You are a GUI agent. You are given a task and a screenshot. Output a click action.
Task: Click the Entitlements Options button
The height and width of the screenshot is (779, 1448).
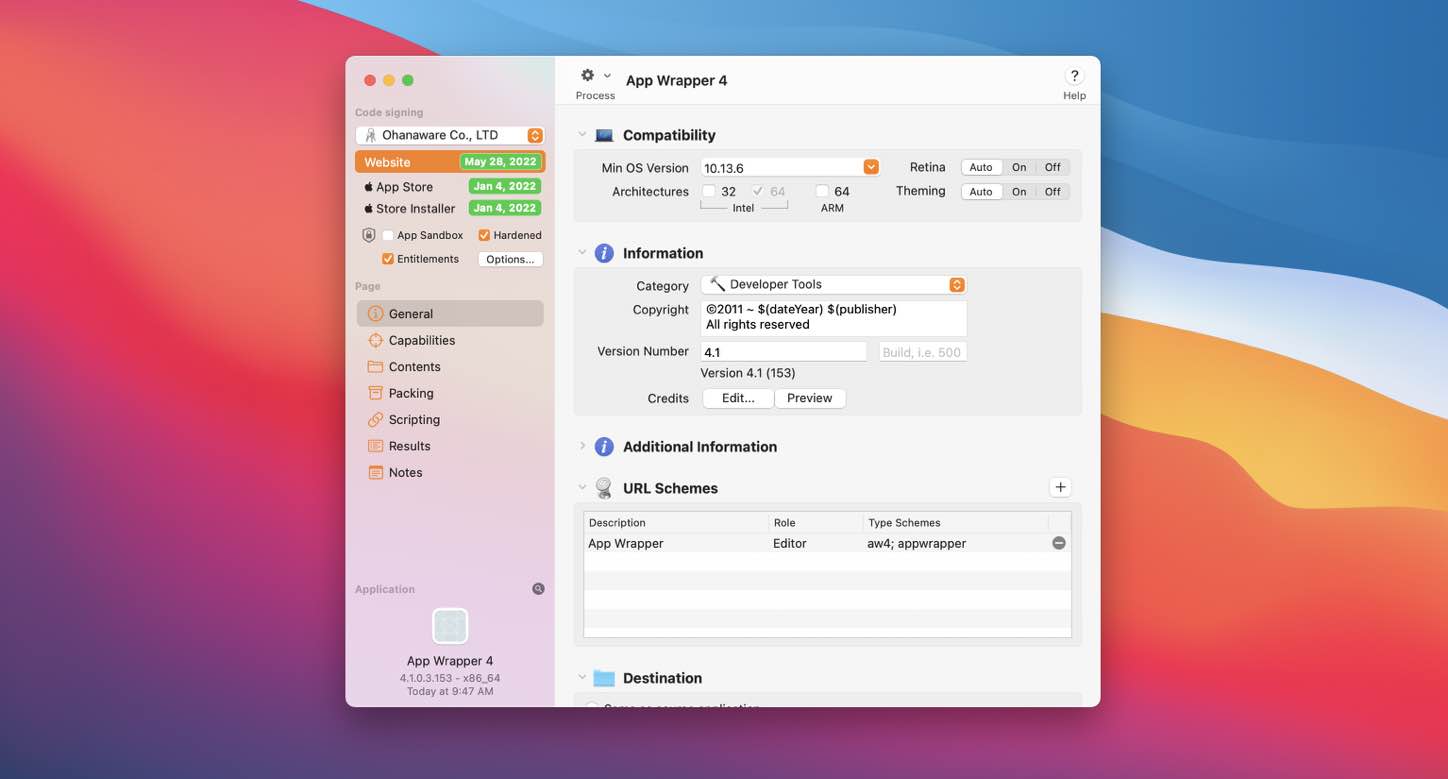pyautogui.click(x=510, y=259)
